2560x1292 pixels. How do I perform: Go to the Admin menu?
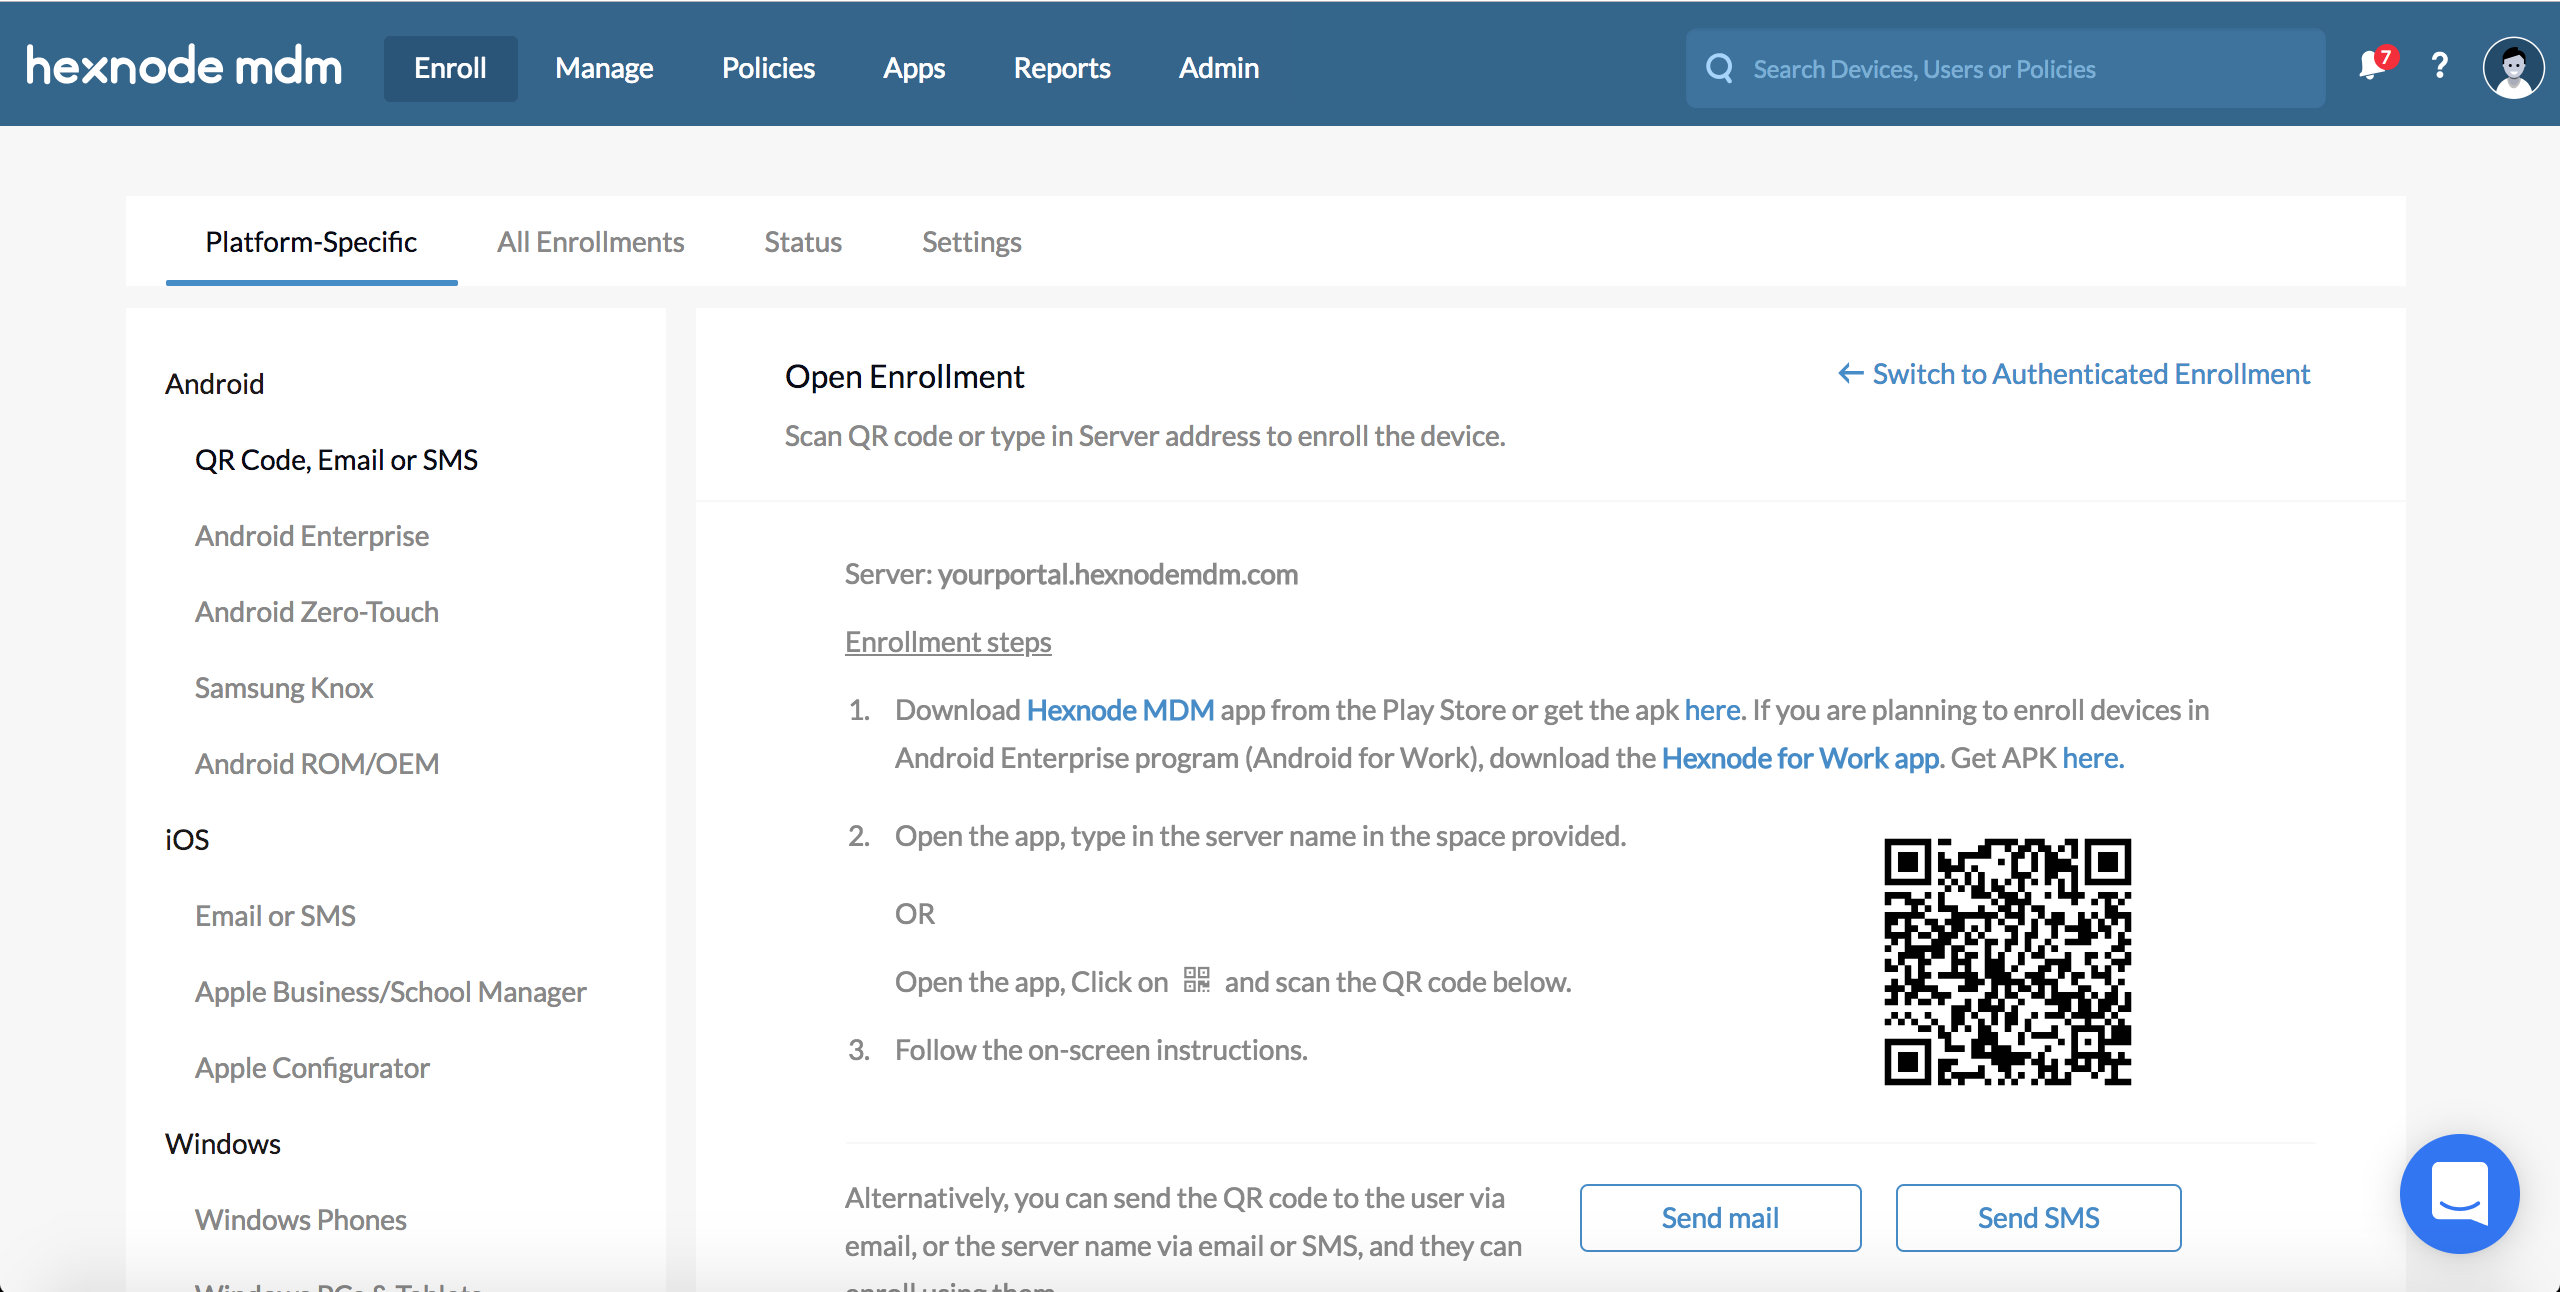(1218, 68)
